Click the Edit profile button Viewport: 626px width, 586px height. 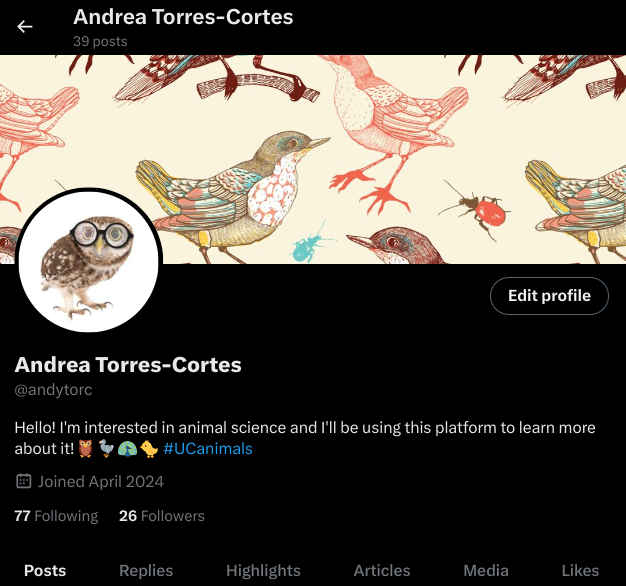[x=549, y=296]
